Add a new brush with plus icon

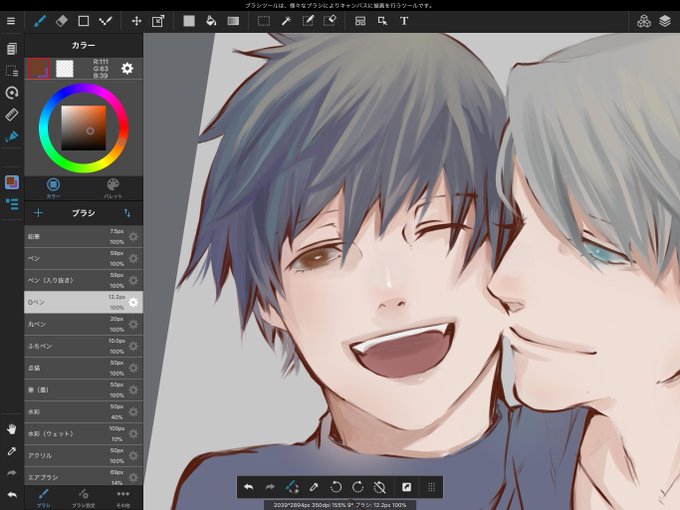[38, 212]
